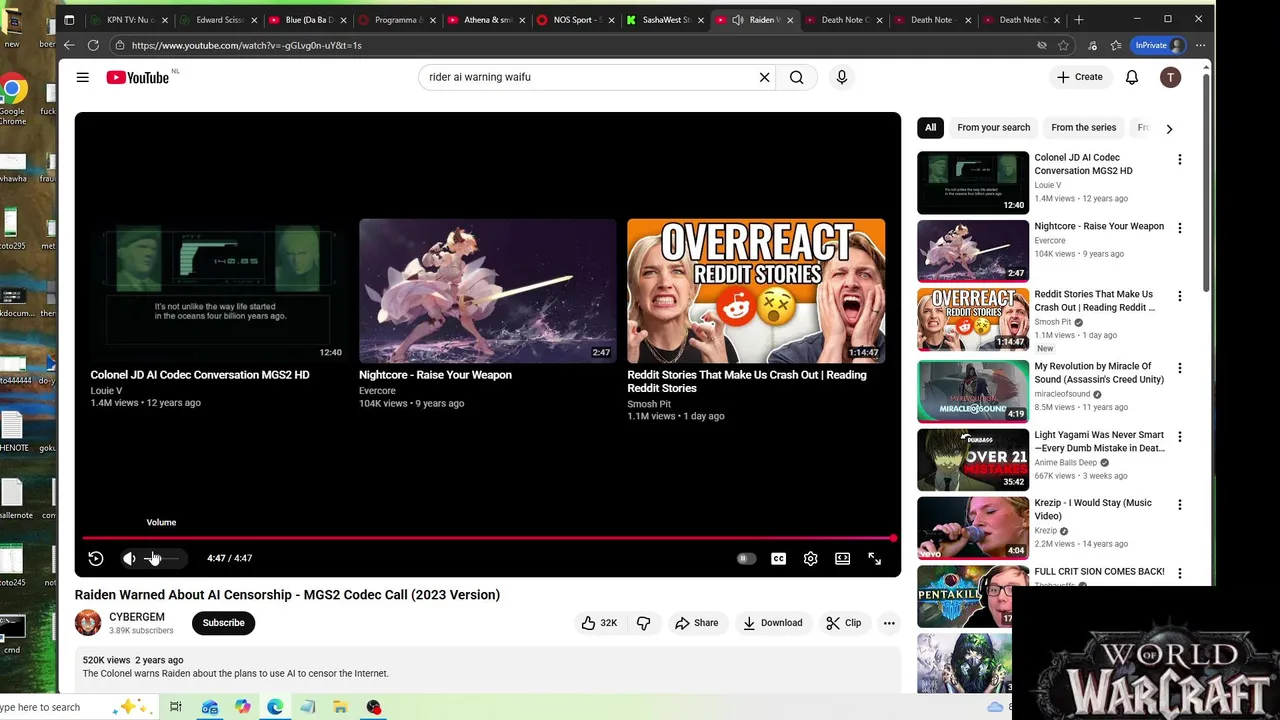Click the magnifier search button
Viewport: 1280px width, 720px height.
pos(797,77)
